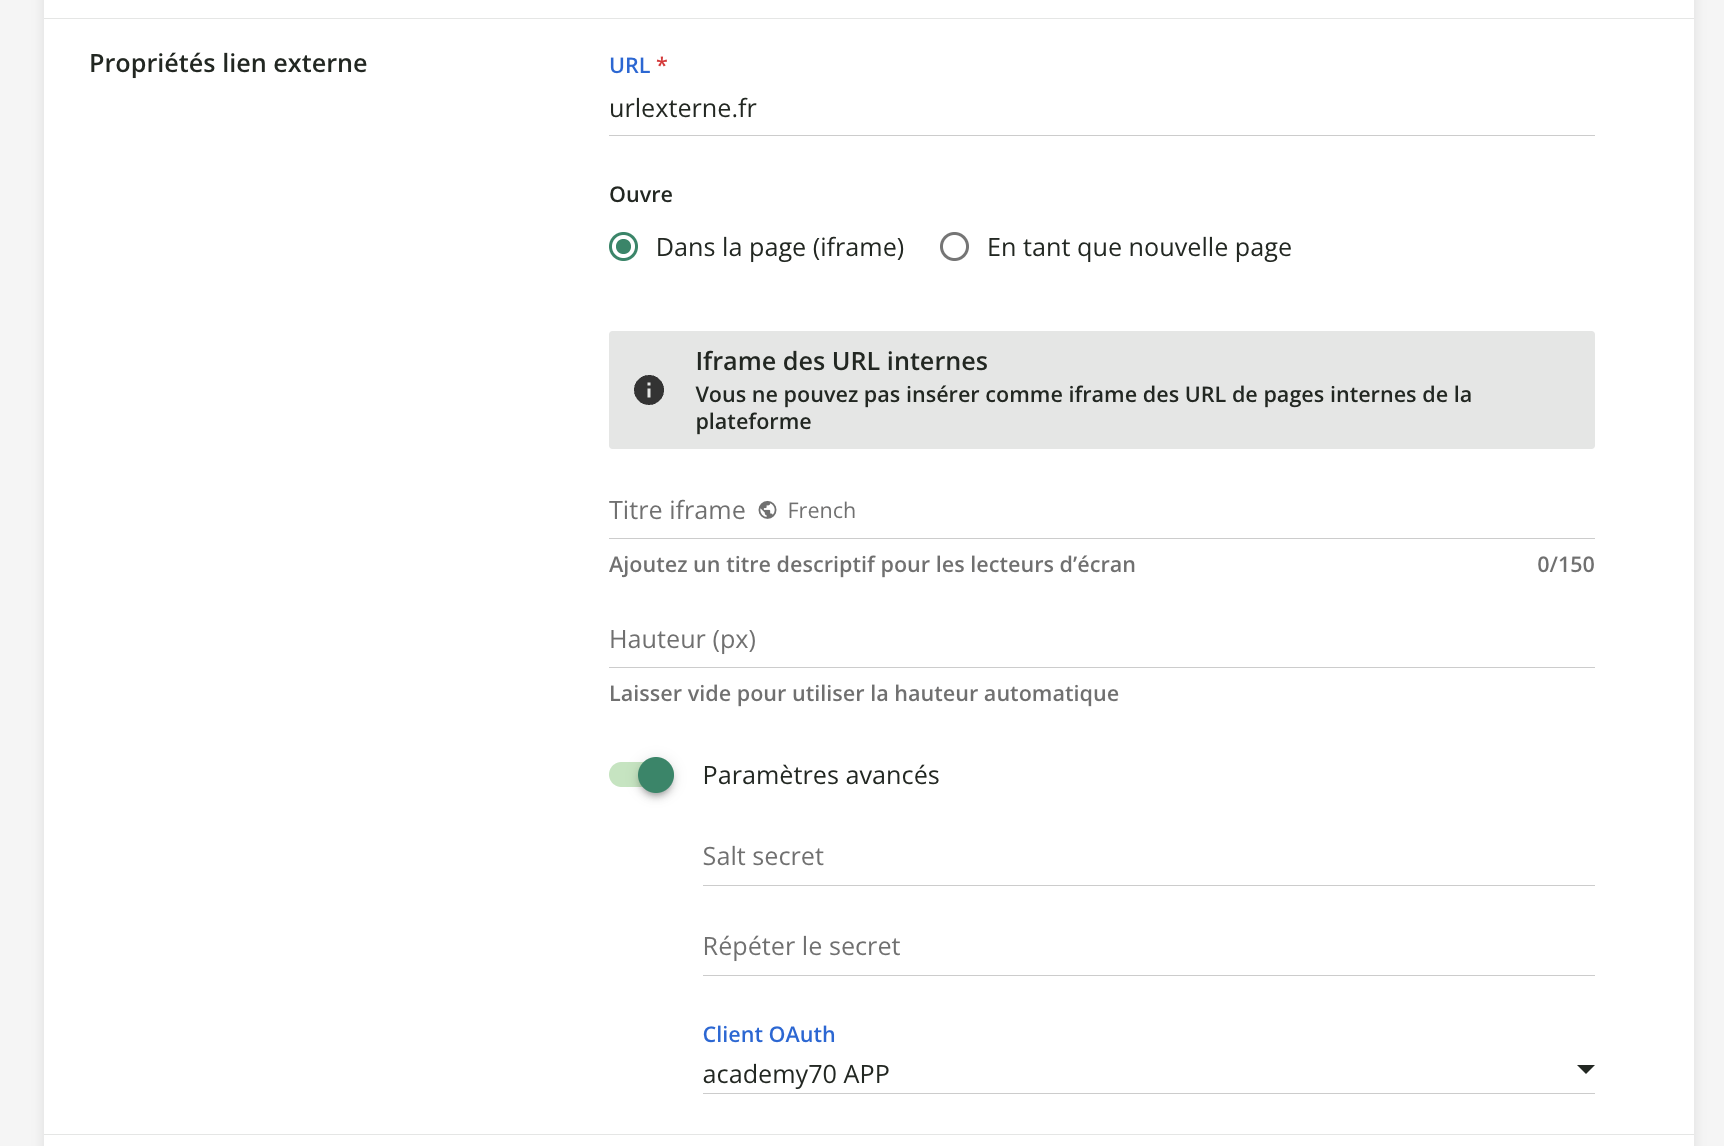Viewport: 1724px width, 1146px height.
Task: Click the 'Iframe des URL internes' notice heading
Action: coord(841,361)
